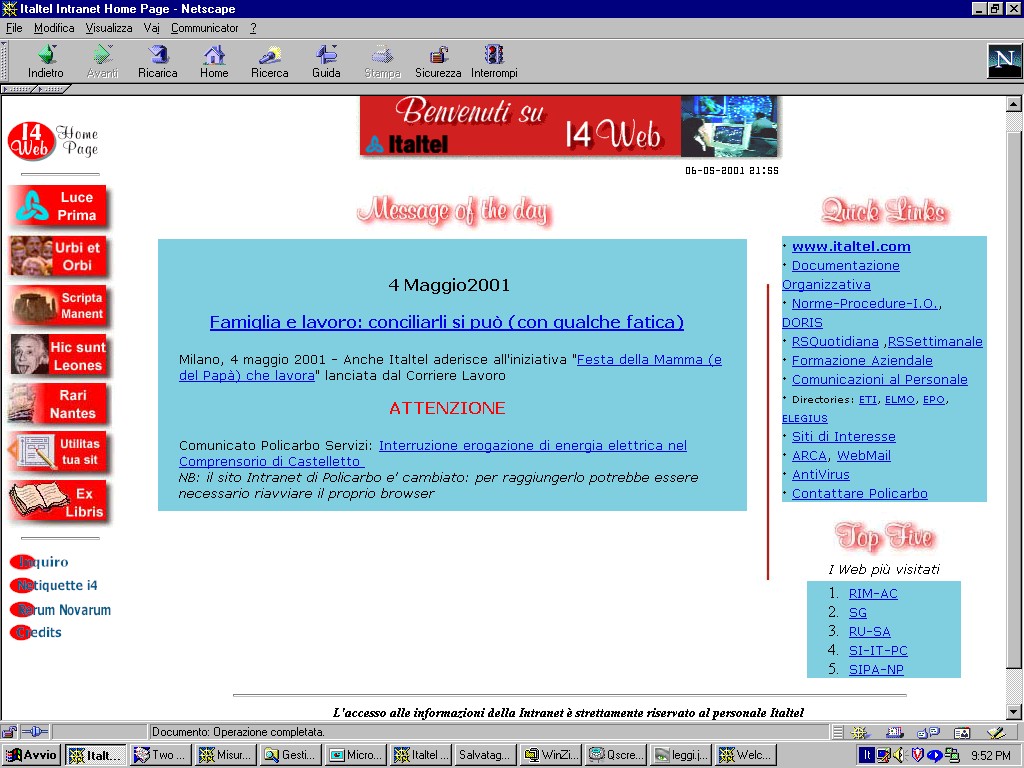Go to browser Home button
1024x768 pixels.
coord(214,61)
